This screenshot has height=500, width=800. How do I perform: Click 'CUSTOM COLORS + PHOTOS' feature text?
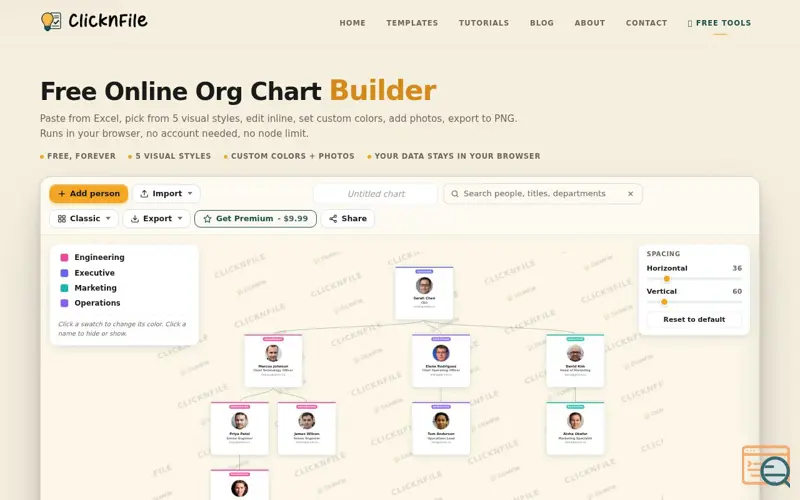(x=292, y=157)
